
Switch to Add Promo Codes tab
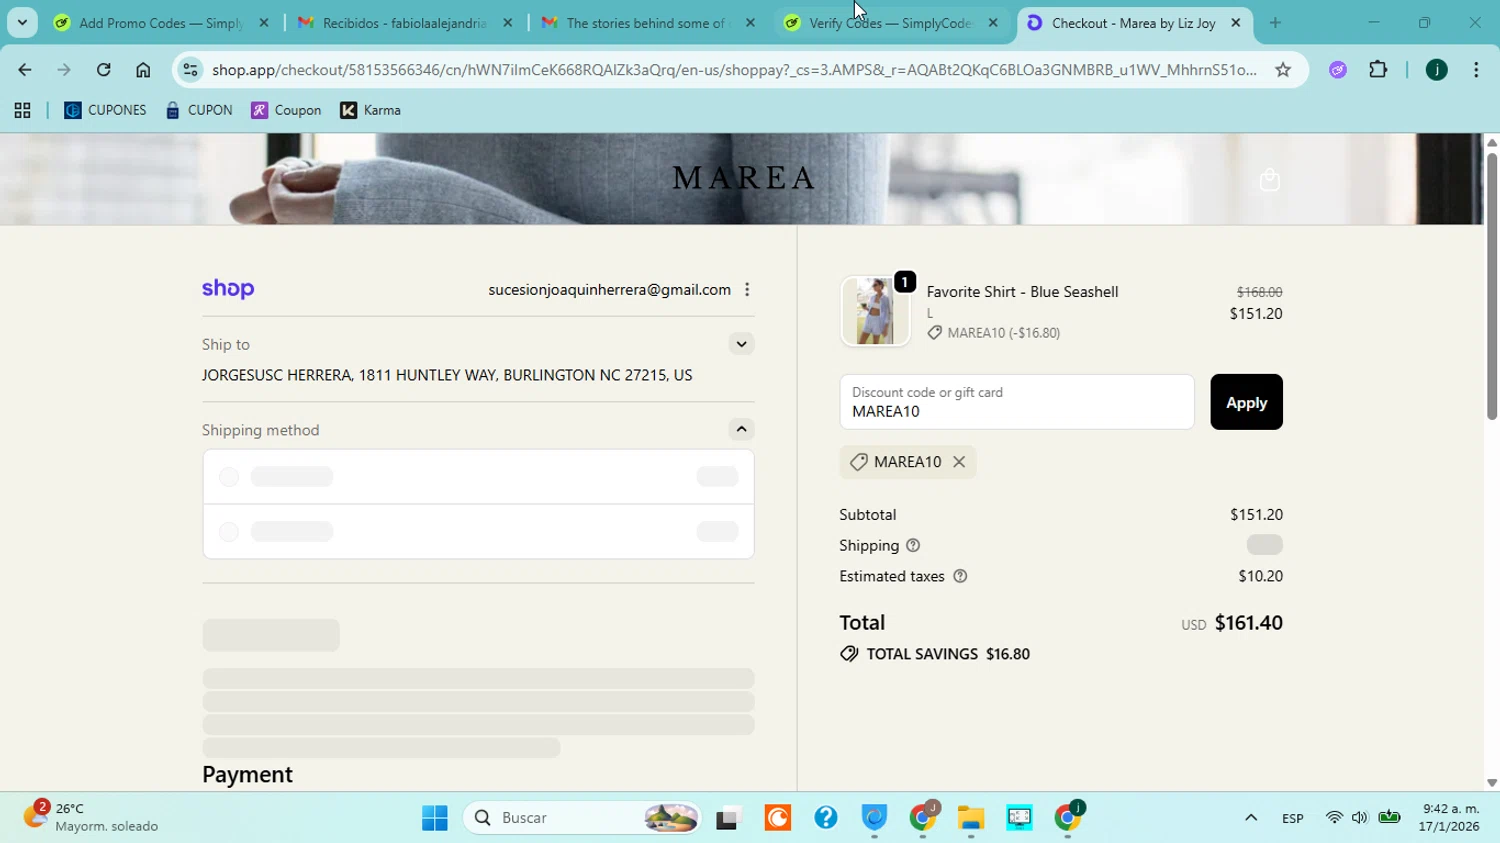(160, 23)
